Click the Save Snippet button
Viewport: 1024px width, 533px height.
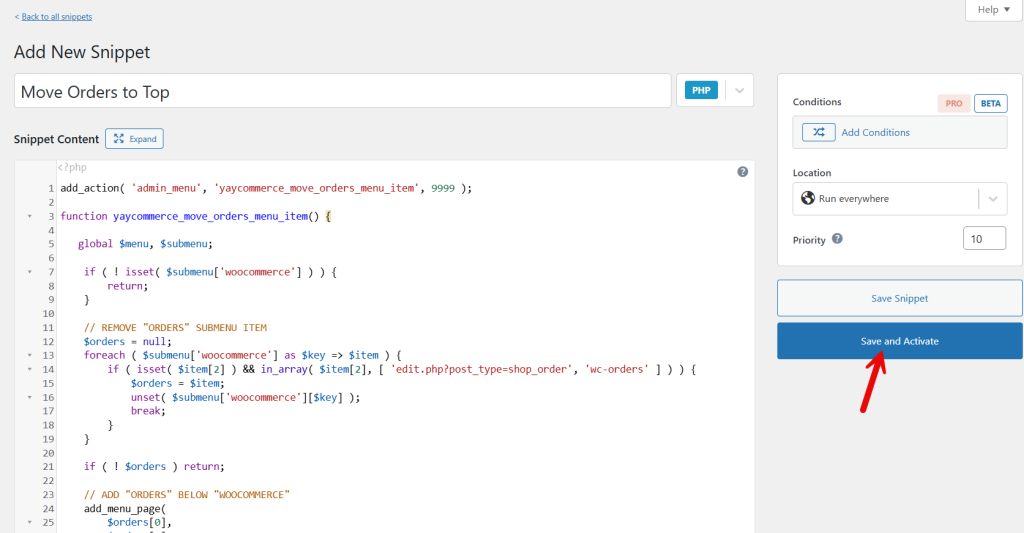[x=899, y=299]
